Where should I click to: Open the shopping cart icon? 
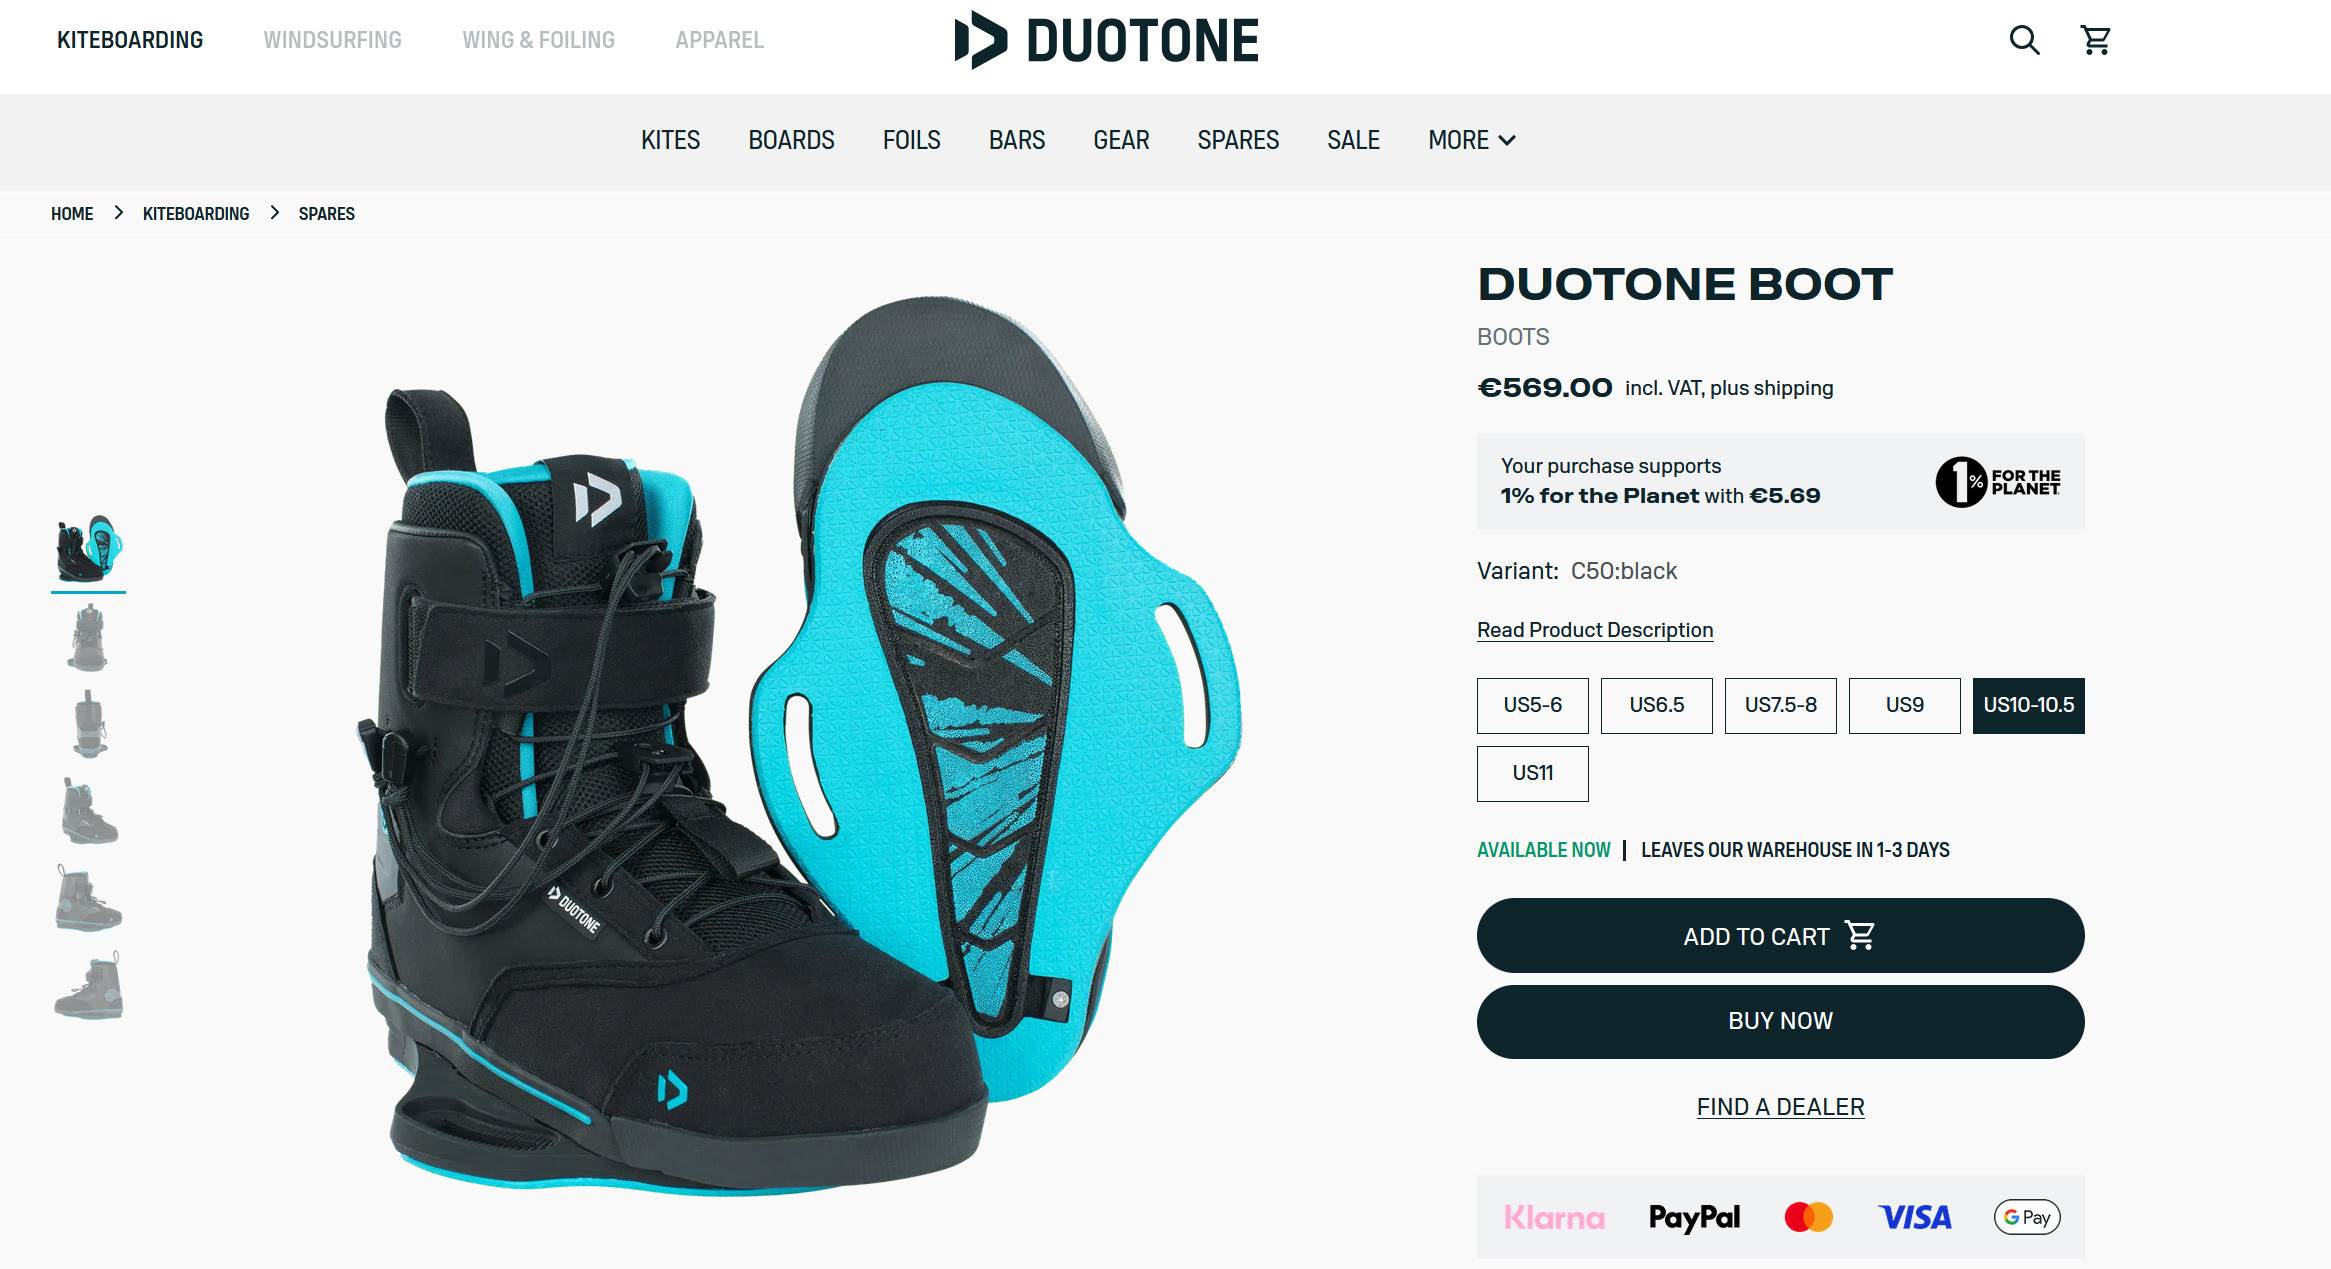(2095, 40)
